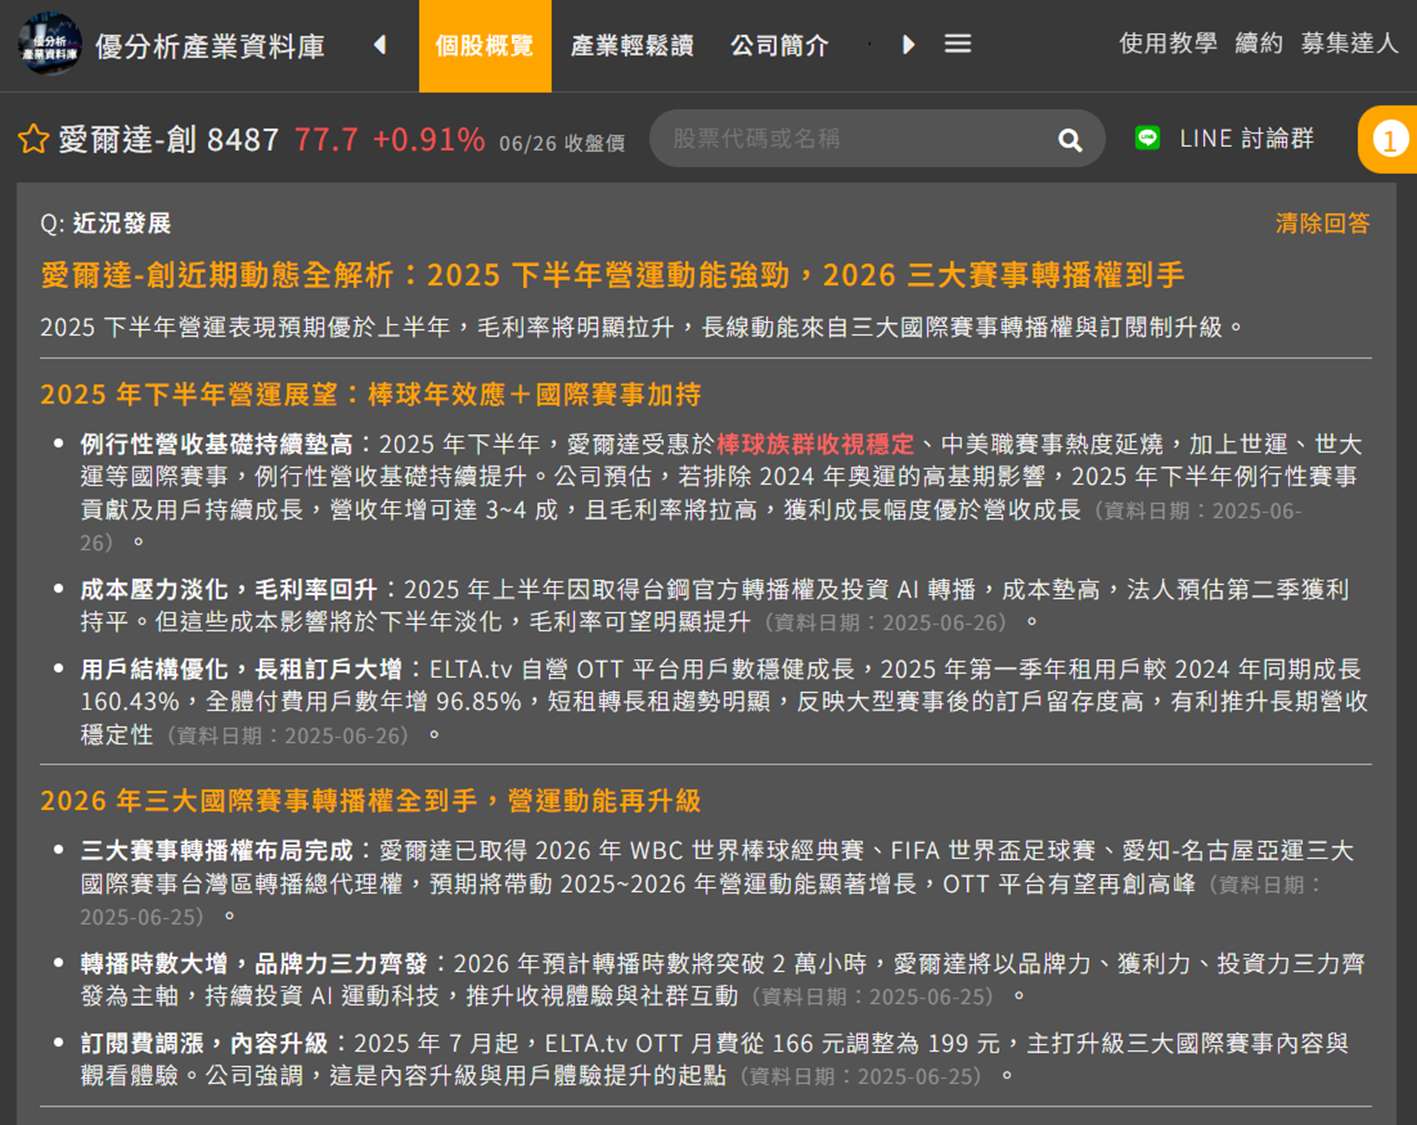Click the right arrow to scroll tabs forward

[908, 45]
